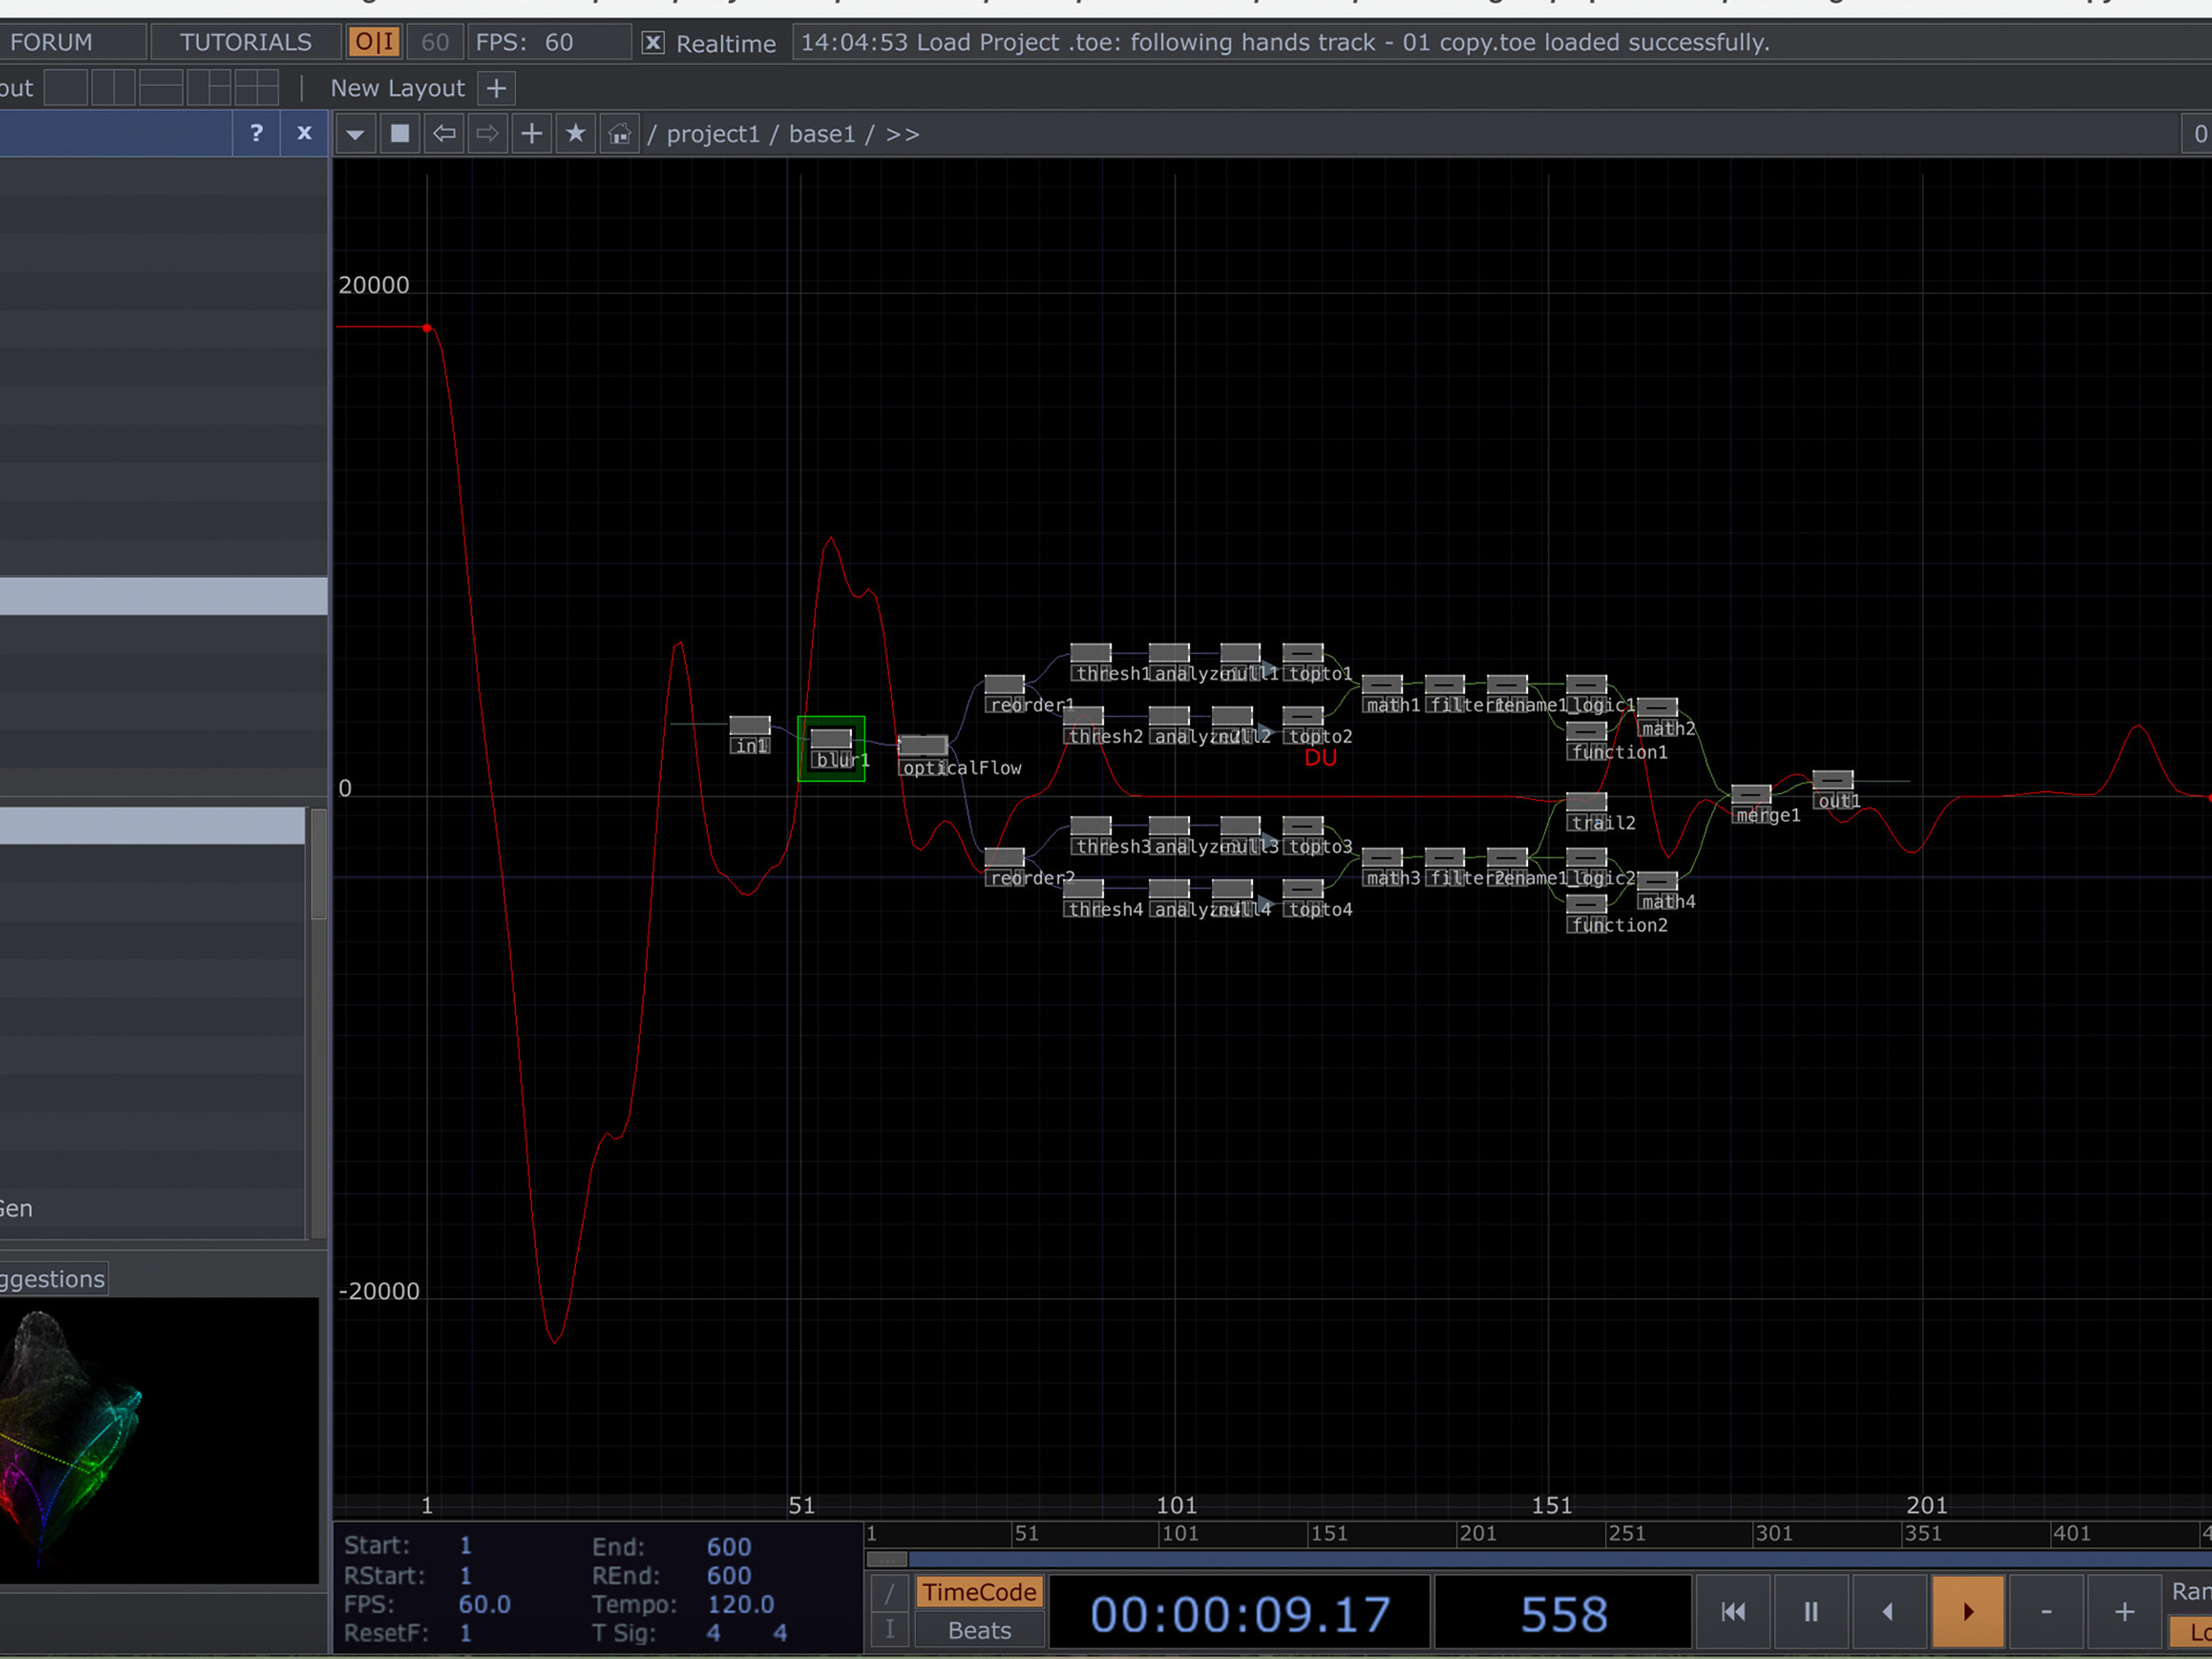Click the home network icon in path bar
Image resolution: width=2212 pixels, height=1659 pixels.
pos(620,134)
